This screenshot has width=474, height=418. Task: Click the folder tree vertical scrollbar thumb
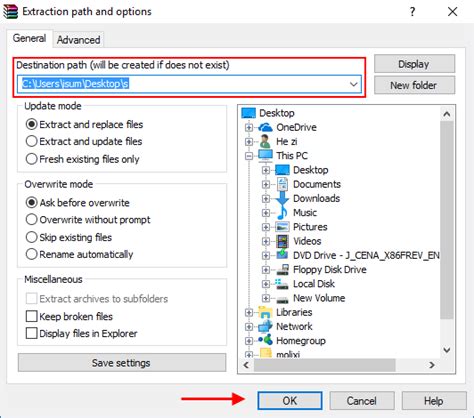(447, 220)
